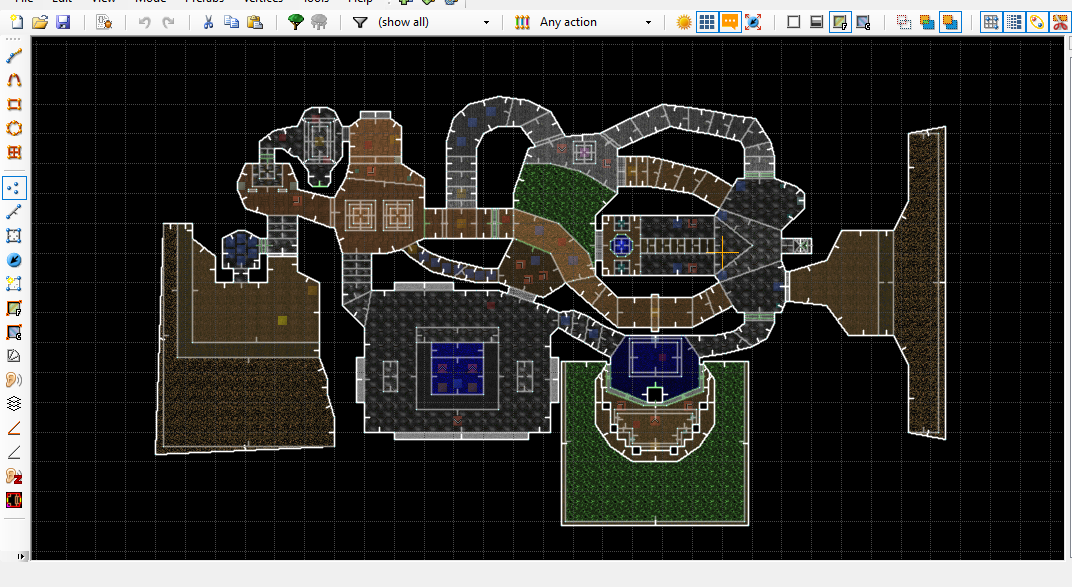Toggle grid rendering button
The image size is (1072, 587).
click(x=707, y=22)
